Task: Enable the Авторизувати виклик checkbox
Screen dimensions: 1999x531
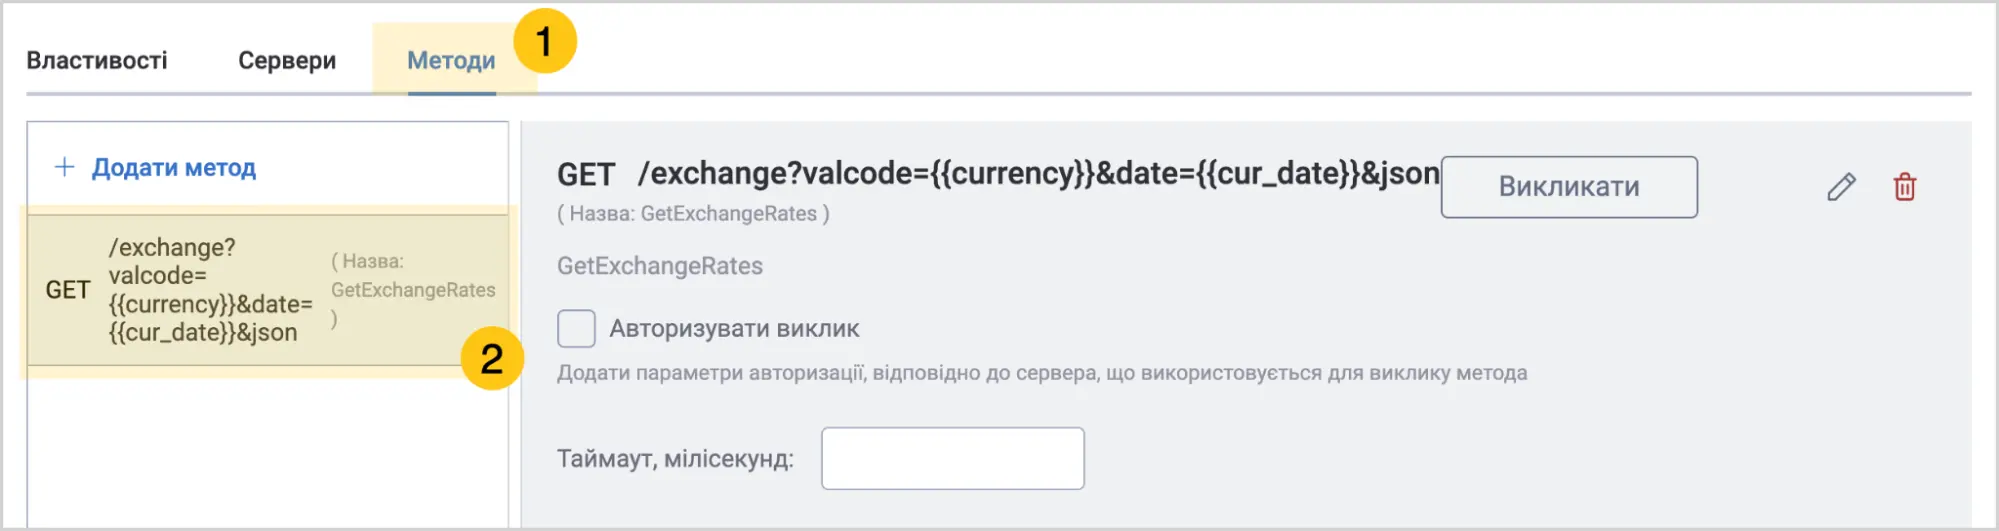Action: click(x=576, y=328)
